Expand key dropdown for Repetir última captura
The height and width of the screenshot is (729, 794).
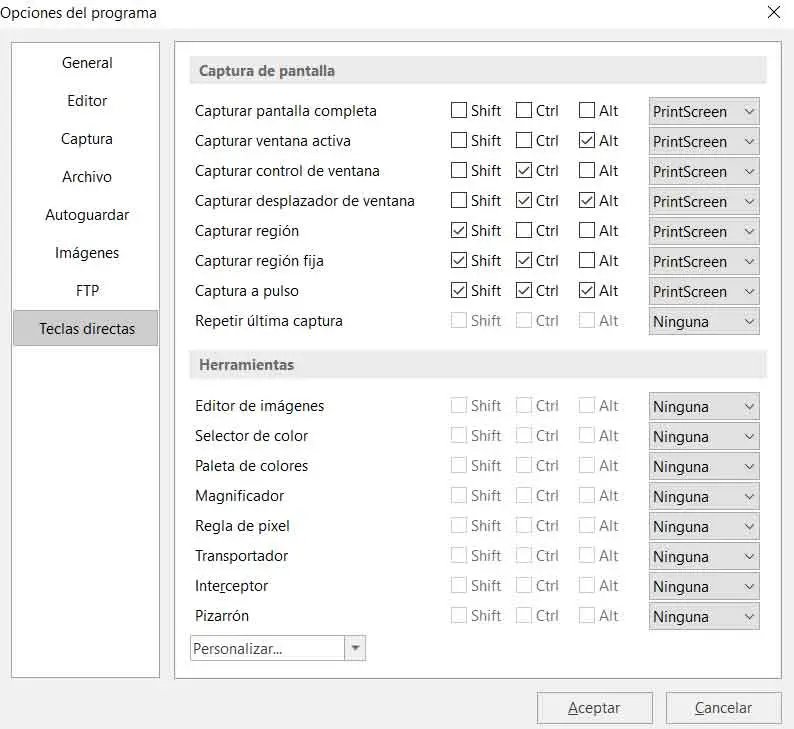[704, 322]
